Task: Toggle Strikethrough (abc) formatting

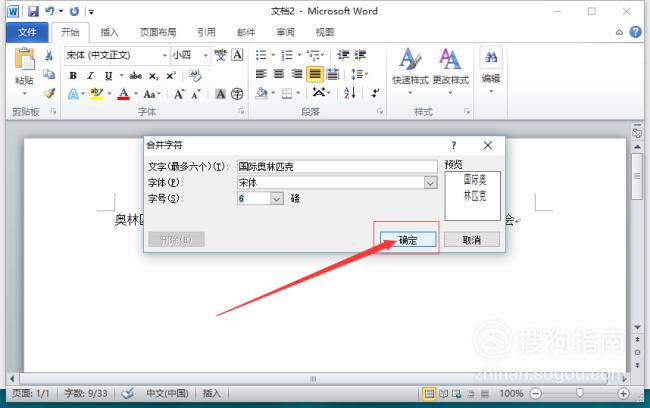Action: pos(135,75)
